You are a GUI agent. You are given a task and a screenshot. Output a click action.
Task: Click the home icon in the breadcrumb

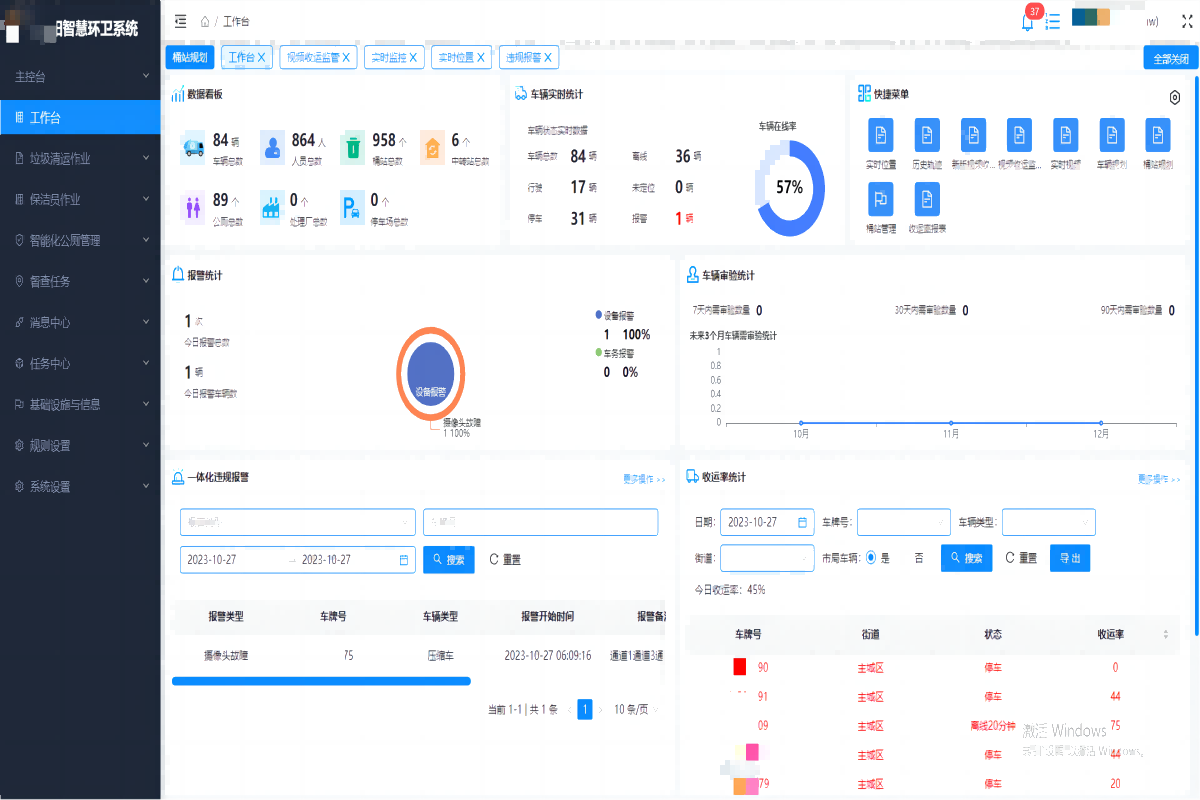[x=205, y=21]
